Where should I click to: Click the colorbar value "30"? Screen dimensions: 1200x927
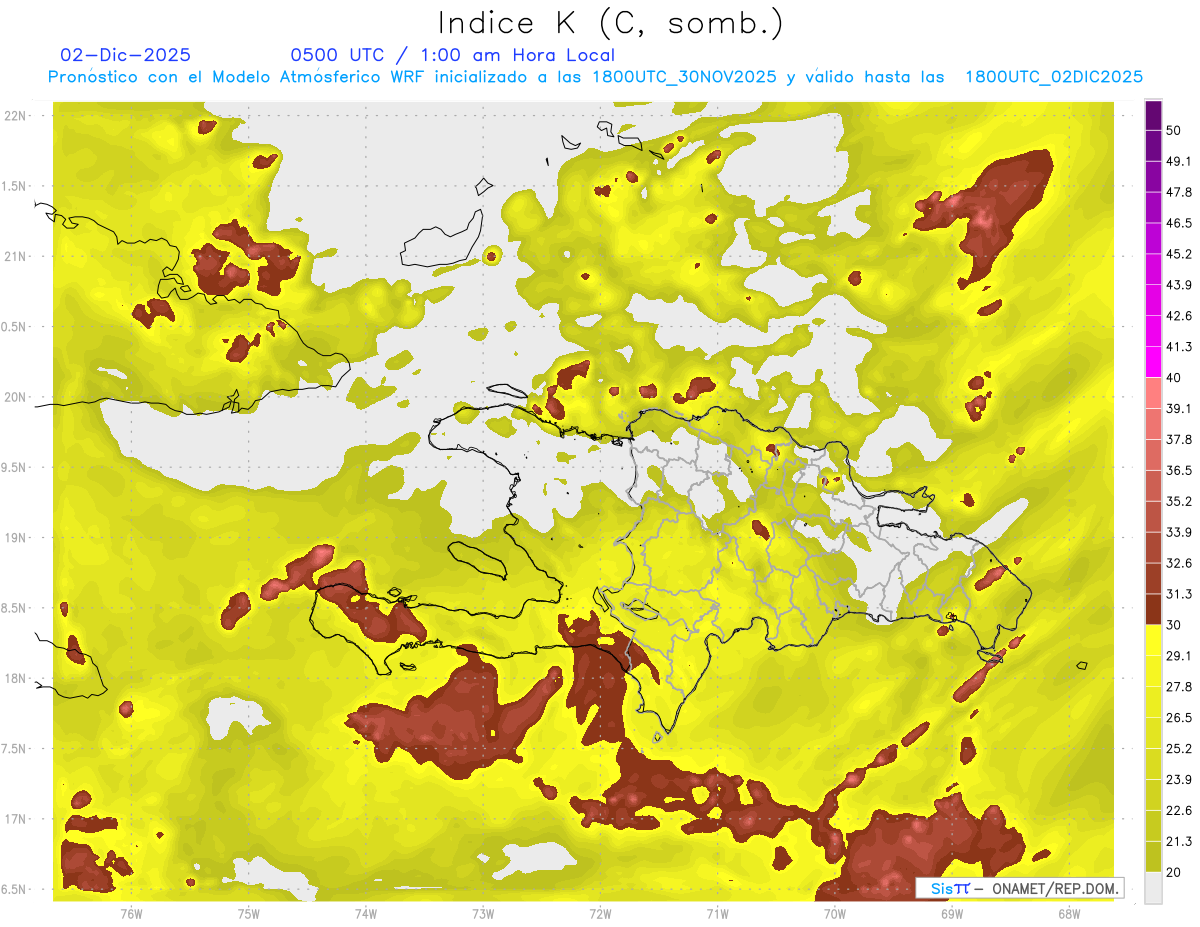tap(1175, 625)
